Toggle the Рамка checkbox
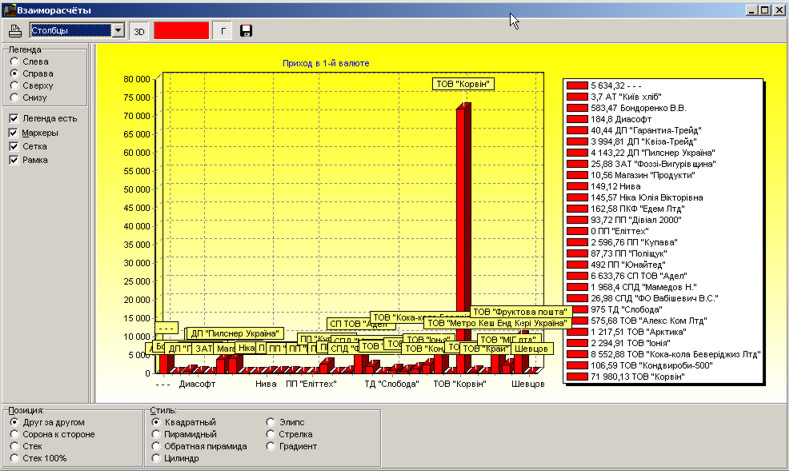This screenshot has height=471, width=789. coord(13,159)
